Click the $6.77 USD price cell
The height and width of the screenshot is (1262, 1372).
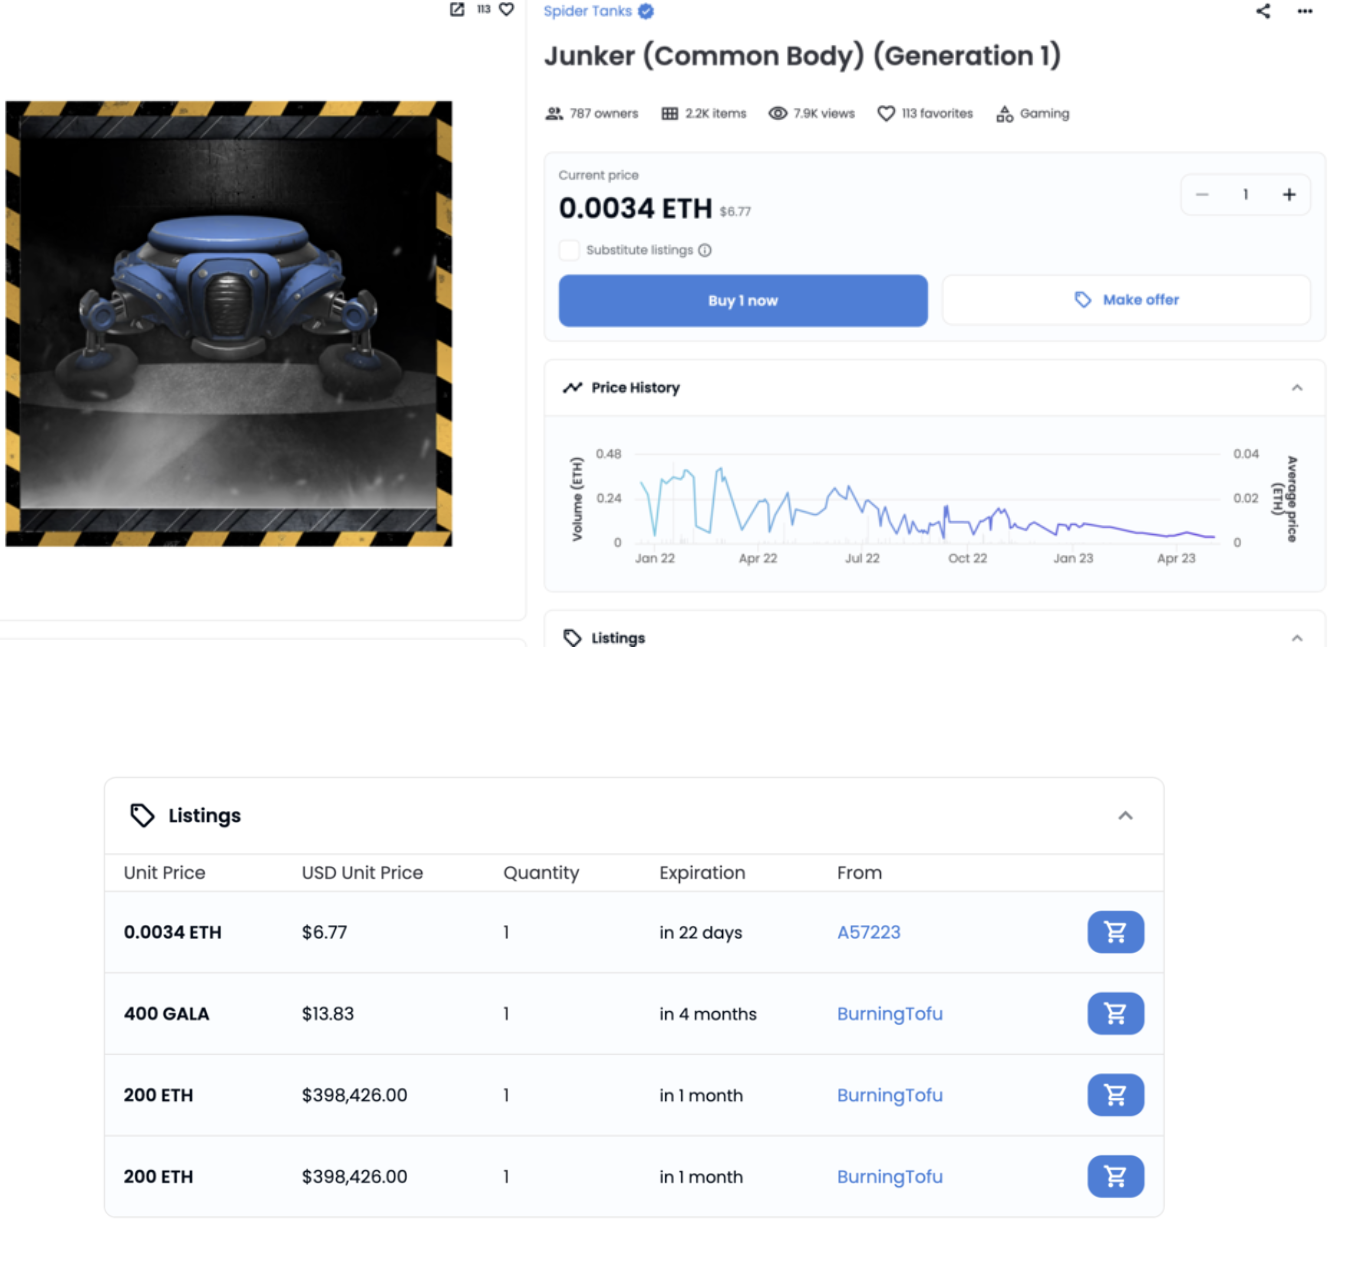point(324,933)
